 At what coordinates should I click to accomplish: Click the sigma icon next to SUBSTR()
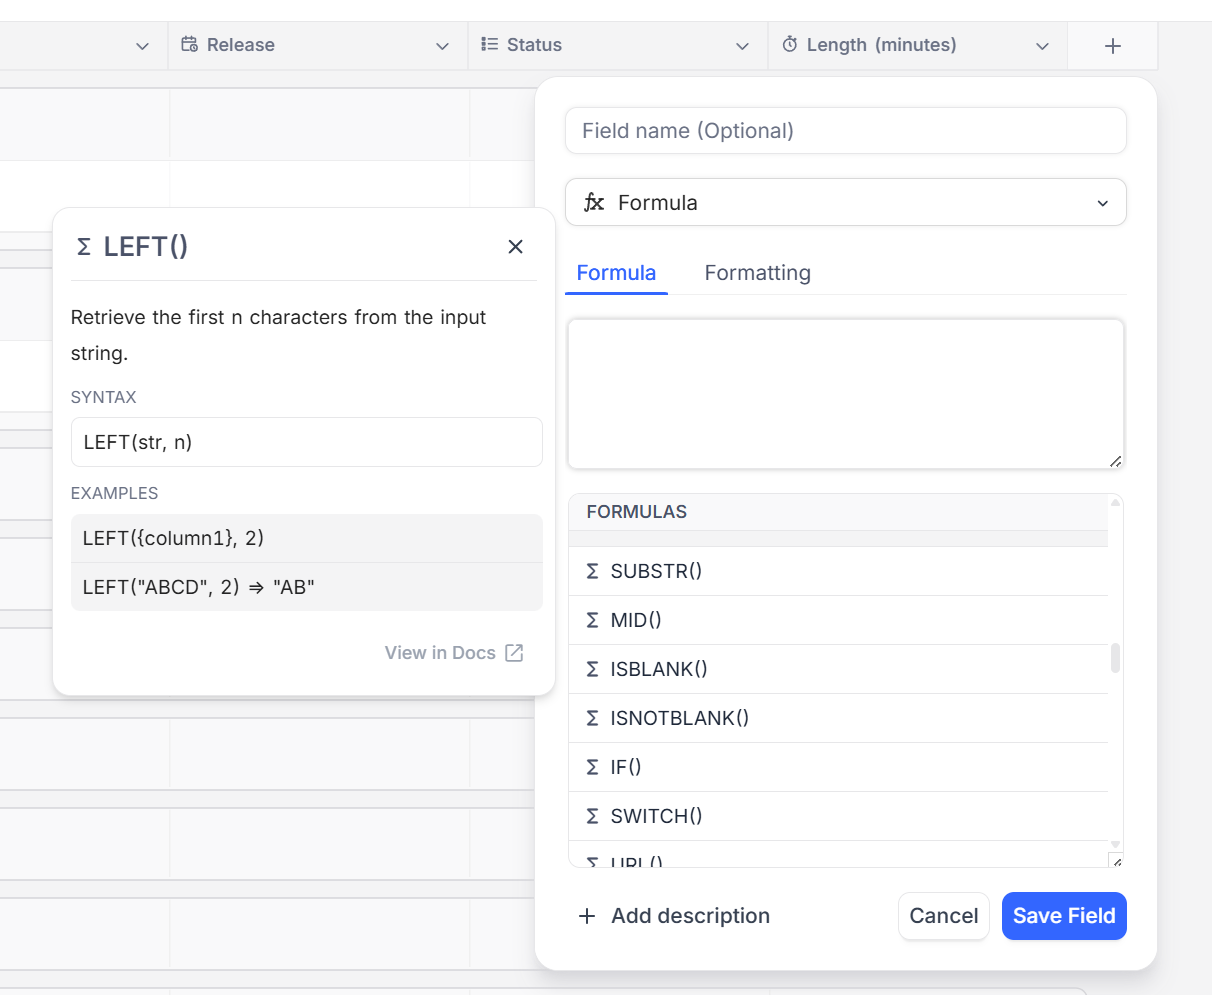(592, 571)
